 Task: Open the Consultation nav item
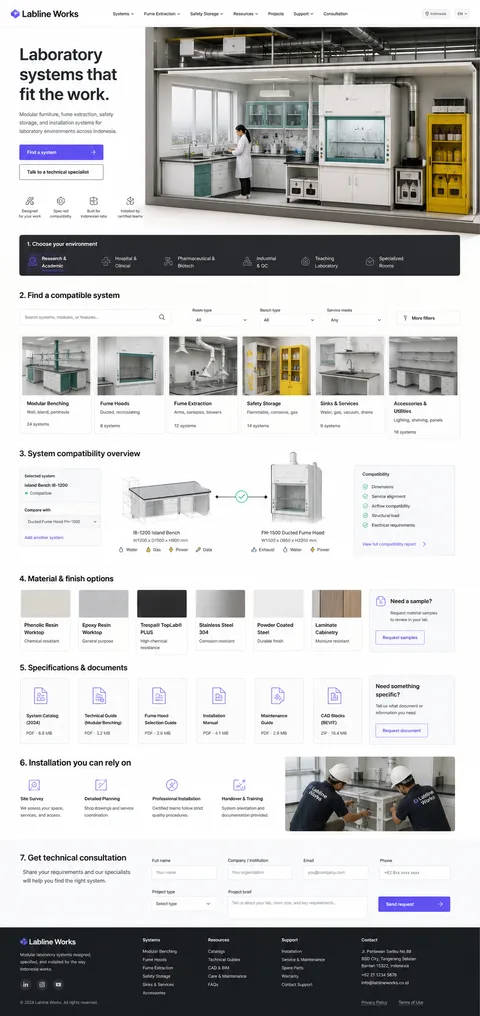point(336,14)
